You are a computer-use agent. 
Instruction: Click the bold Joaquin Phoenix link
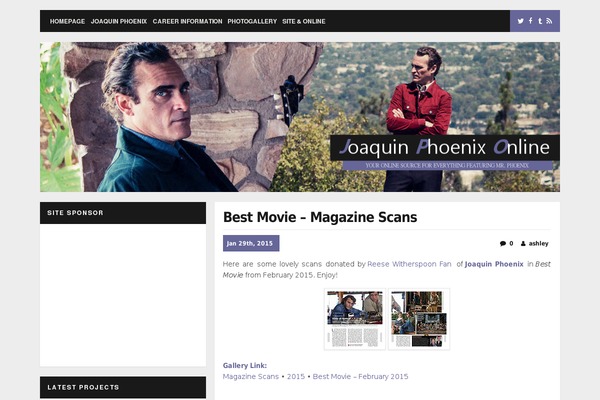point(494,264)
